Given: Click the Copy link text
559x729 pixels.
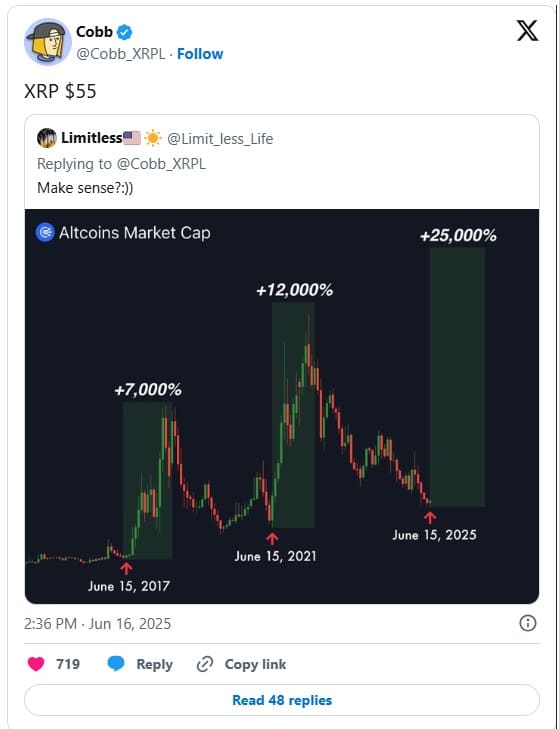Looking at the screenshot, I should click(x=255, y=664).
